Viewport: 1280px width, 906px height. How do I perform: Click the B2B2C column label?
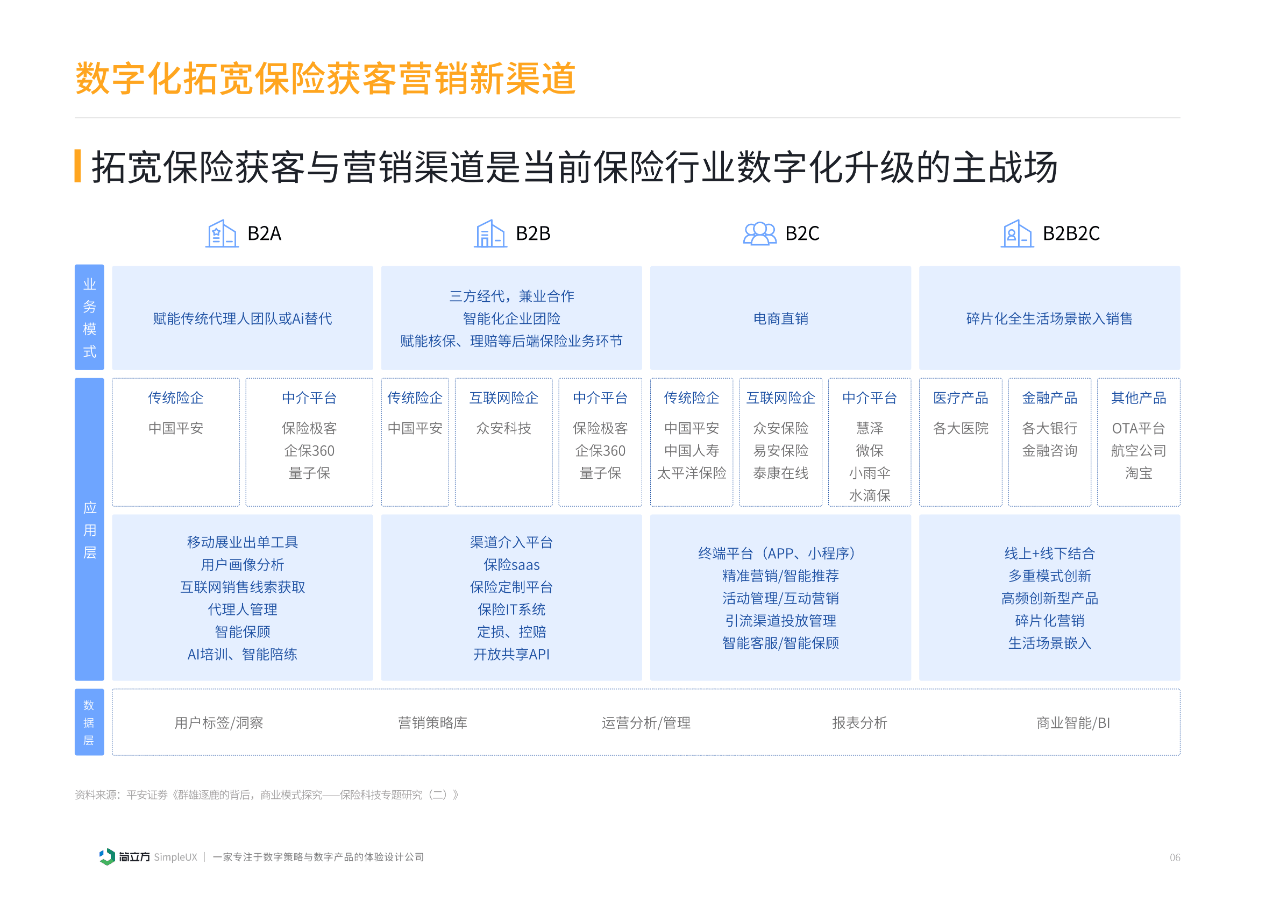coord(1071,234)
